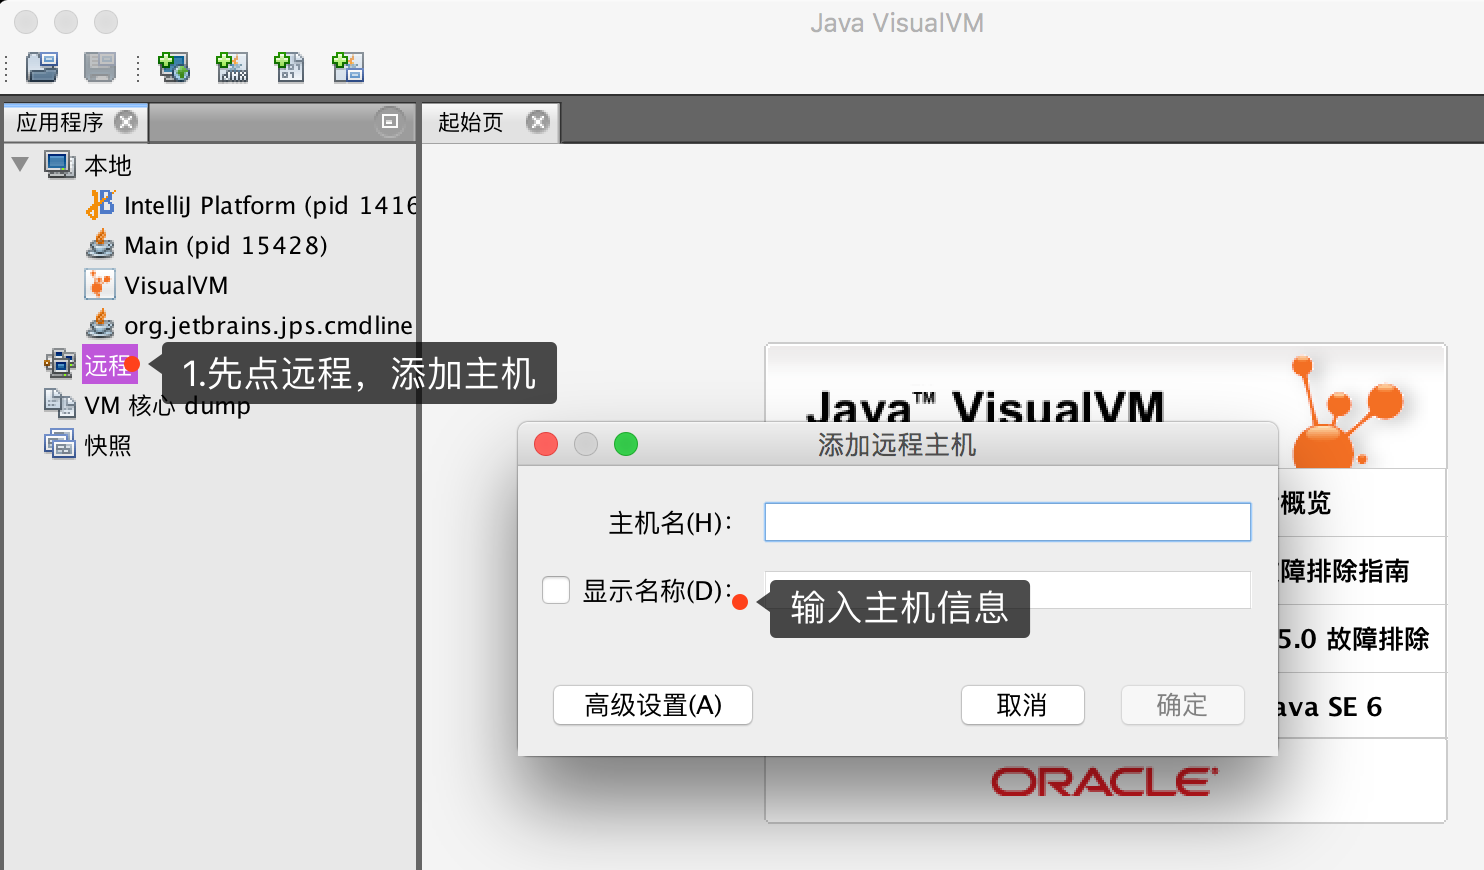The height and width of the screenshot is (870, 1484).
Task: Select the VM 核心 dump node
Action: point(165,405)
